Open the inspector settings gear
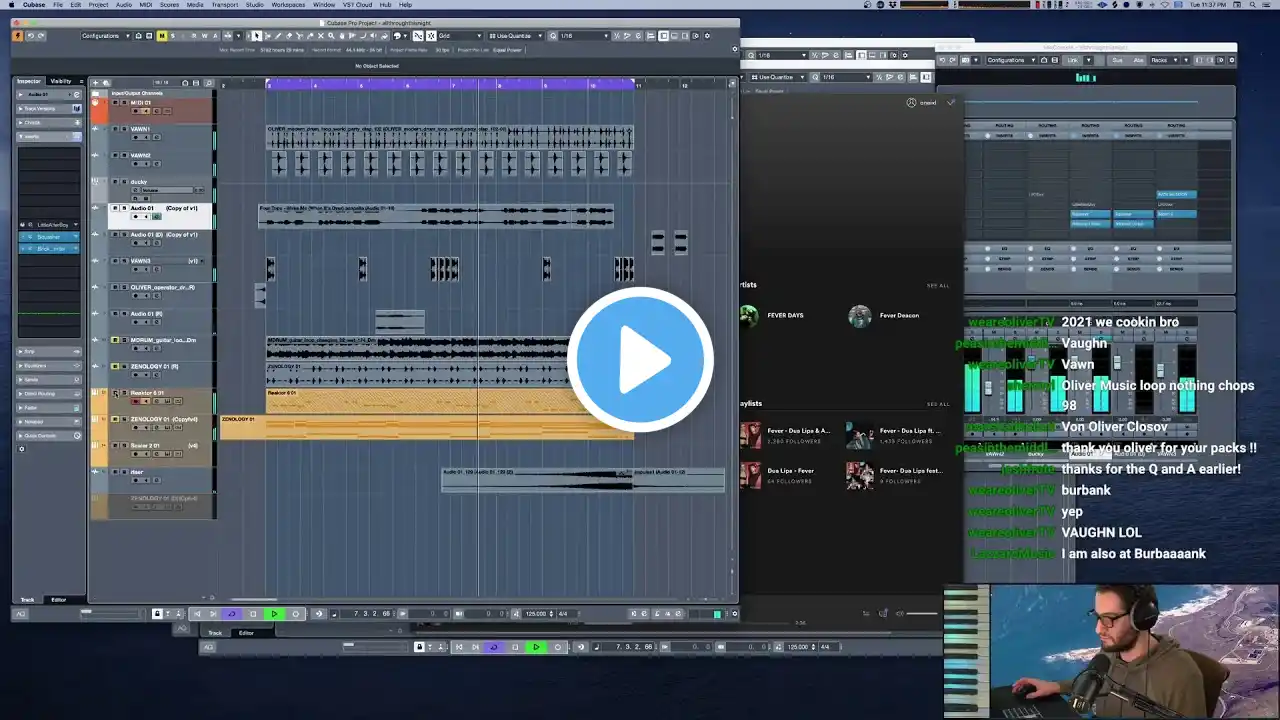 click(x=21, y=449)
